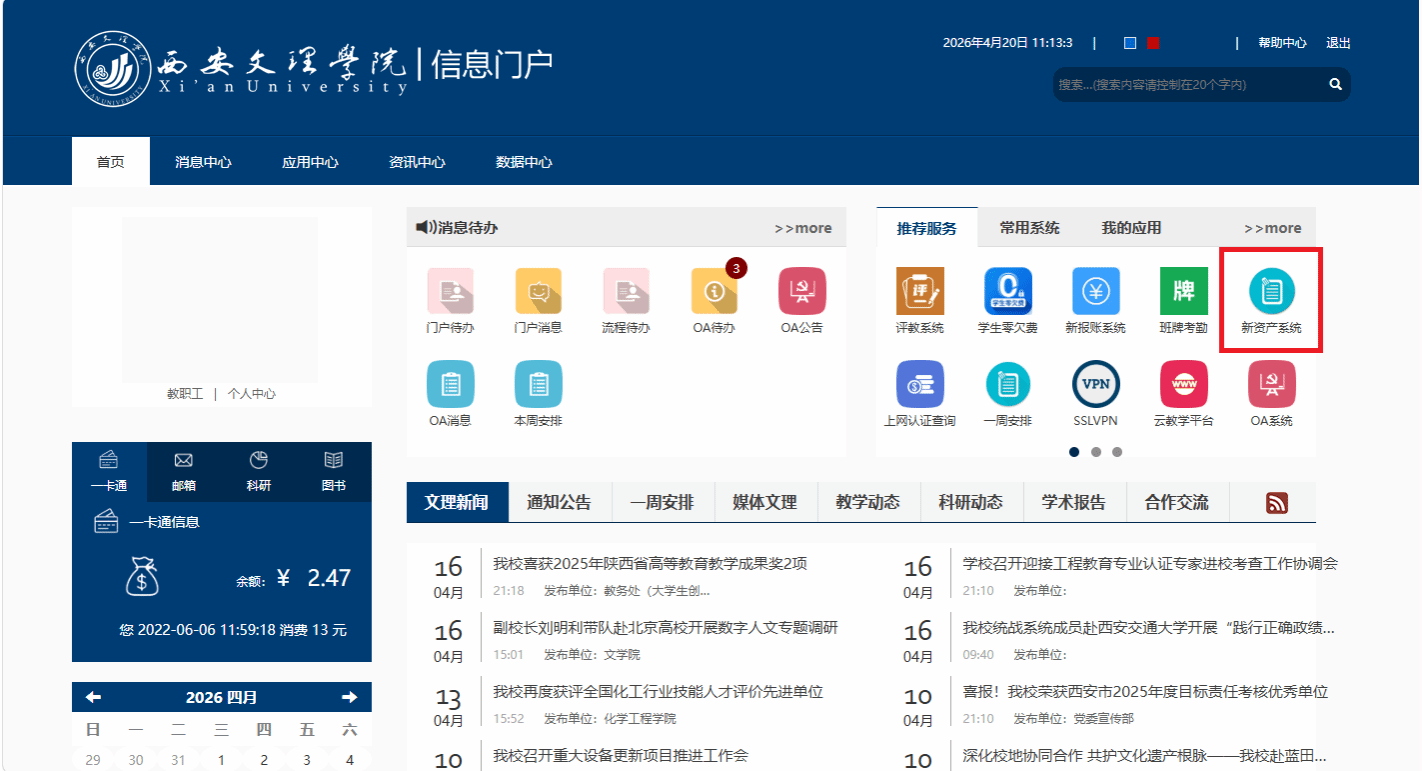Open the 班牌考勤 icon

pos(1183,292)
